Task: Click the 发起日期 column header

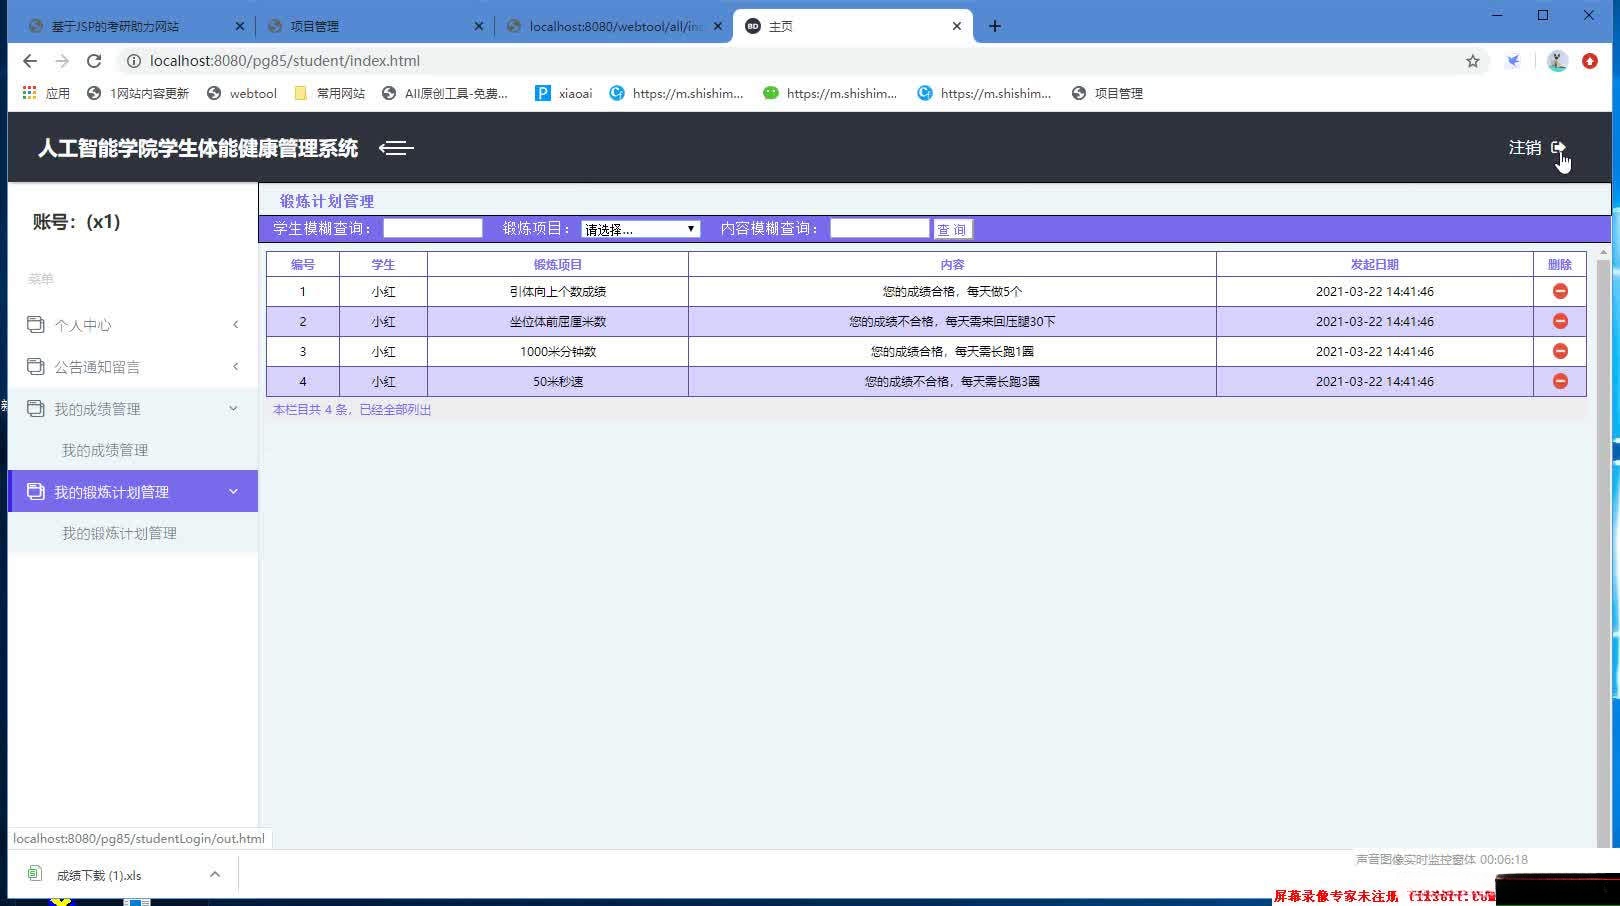Action: pos(1375,264)
